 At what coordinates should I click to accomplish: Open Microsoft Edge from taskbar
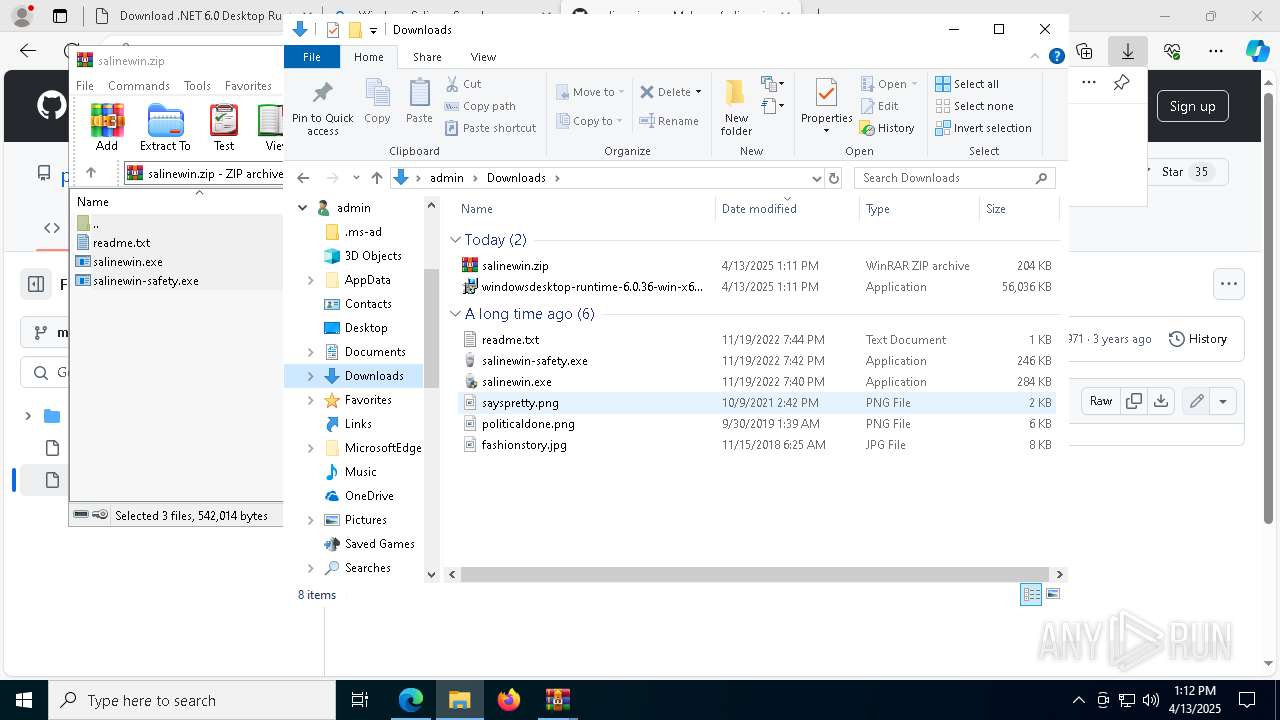click(x=411, y=700)
